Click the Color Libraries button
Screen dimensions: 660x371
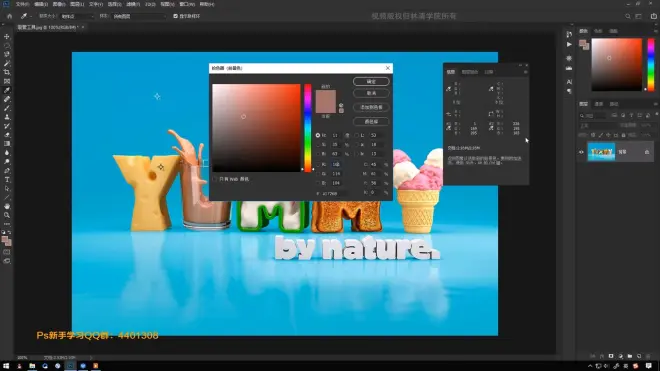coord(371,122)
